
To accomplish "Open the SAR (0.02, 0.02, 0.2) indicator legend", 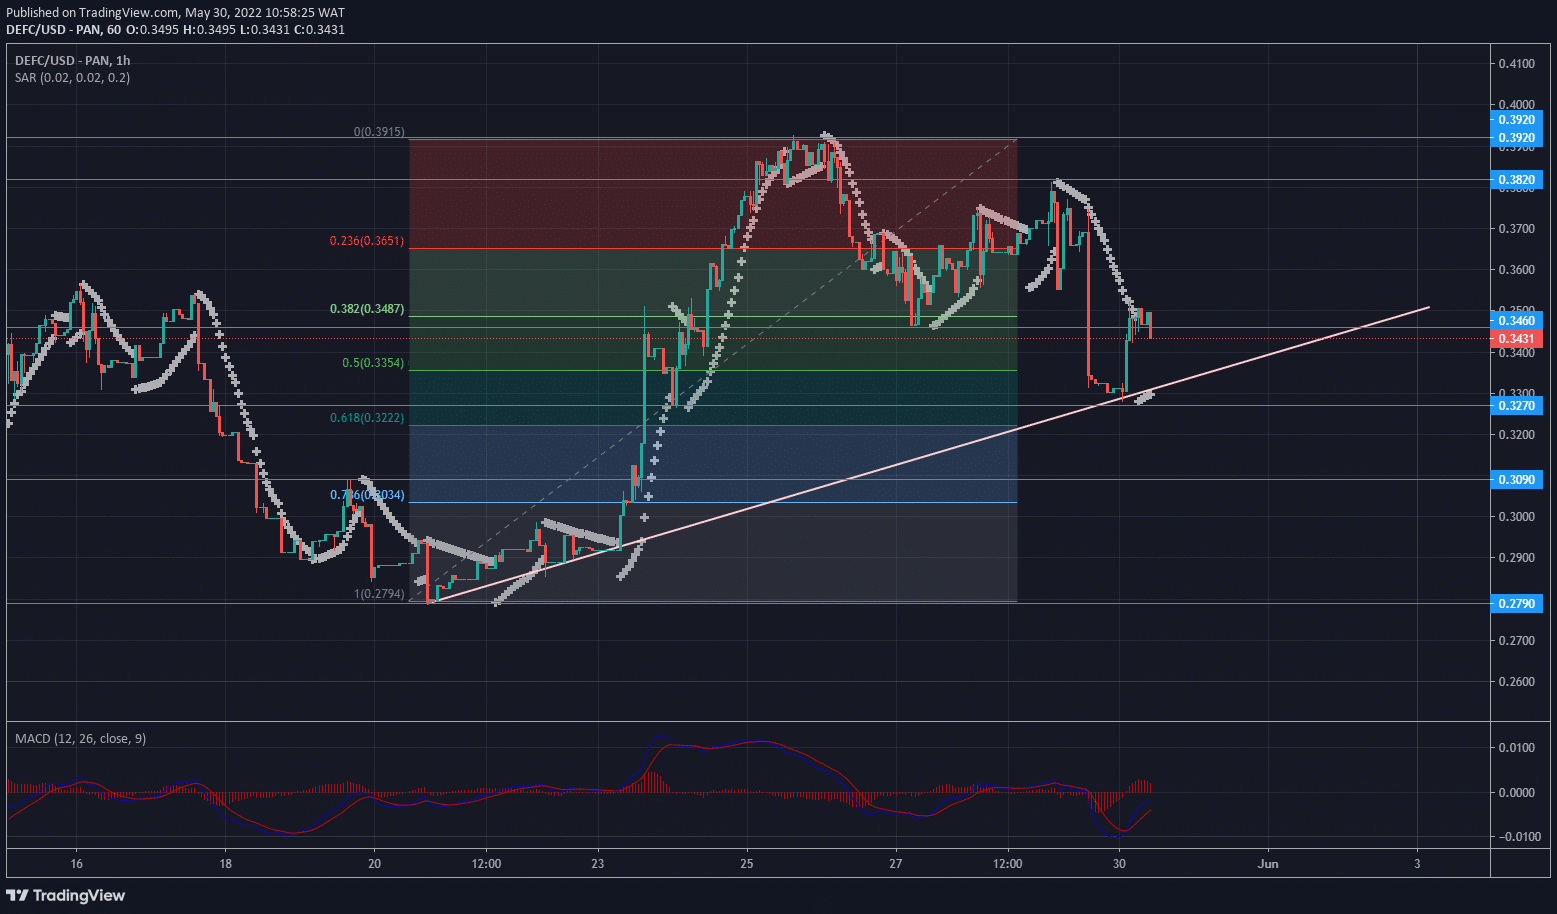I will pyautogui.click(x=72, y=77).
